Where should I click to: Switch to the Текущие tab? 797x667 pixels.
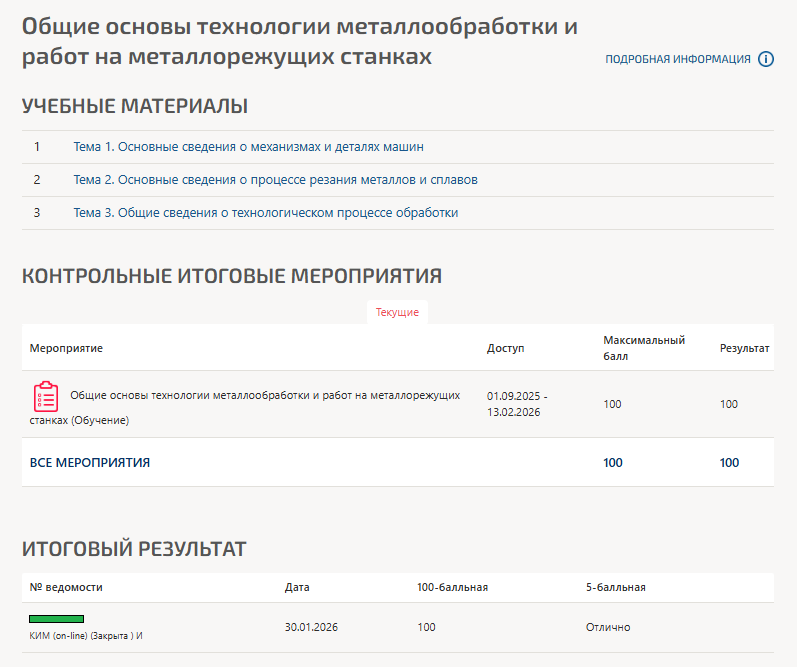tap(397, 312)
